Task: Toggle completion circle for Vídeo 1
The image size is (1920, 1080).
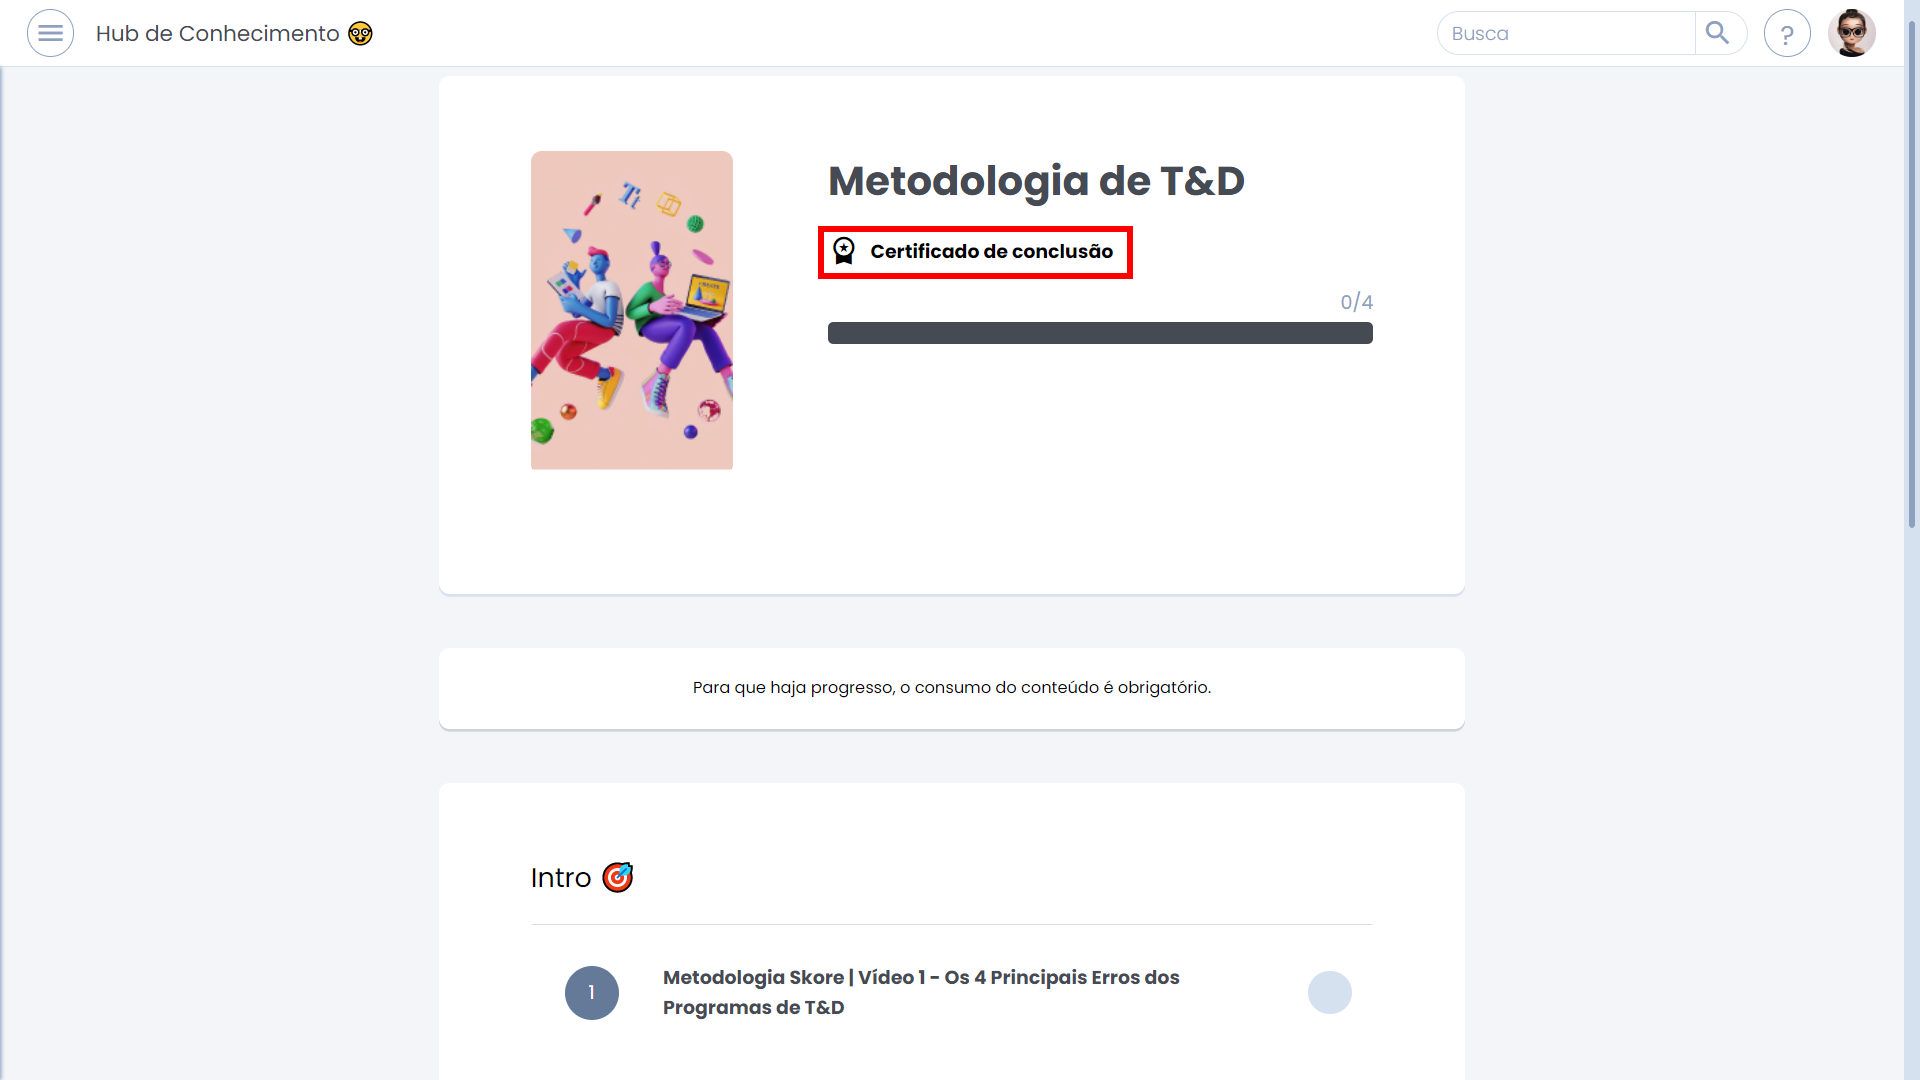Action: coord(1330,993)
